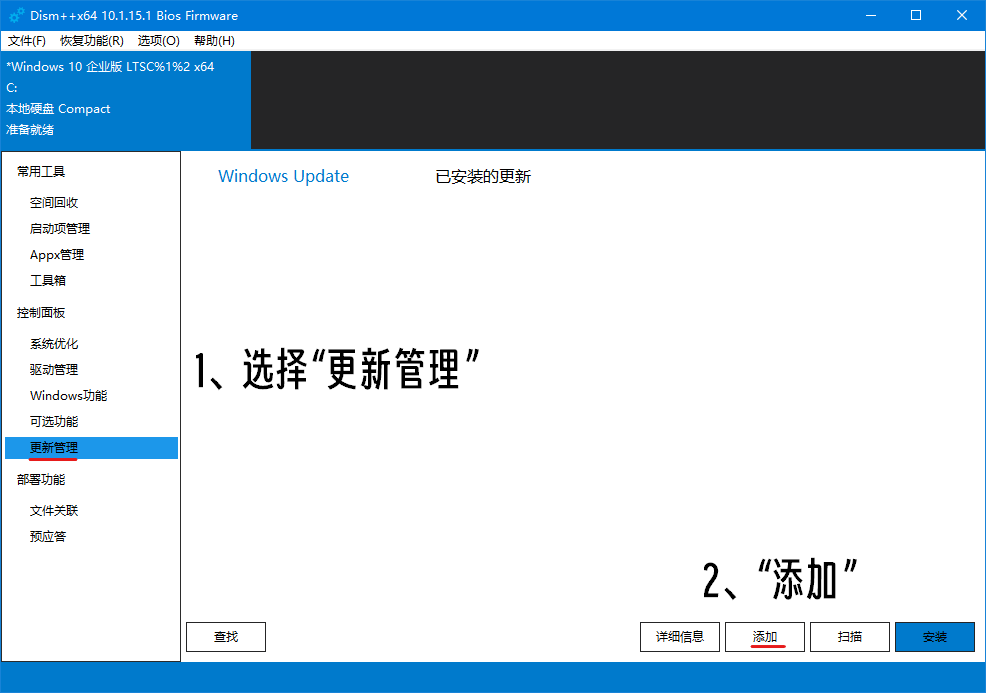Switch to the Windows Update tab
Image resolution: width=986 pixels, height=693 pixels.
pos(283,176)
